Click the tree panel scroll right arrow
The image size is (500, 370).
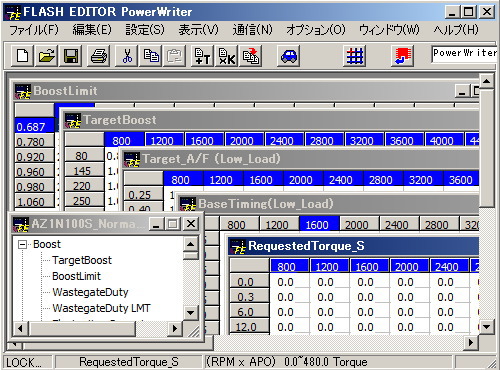pos(174,328)
